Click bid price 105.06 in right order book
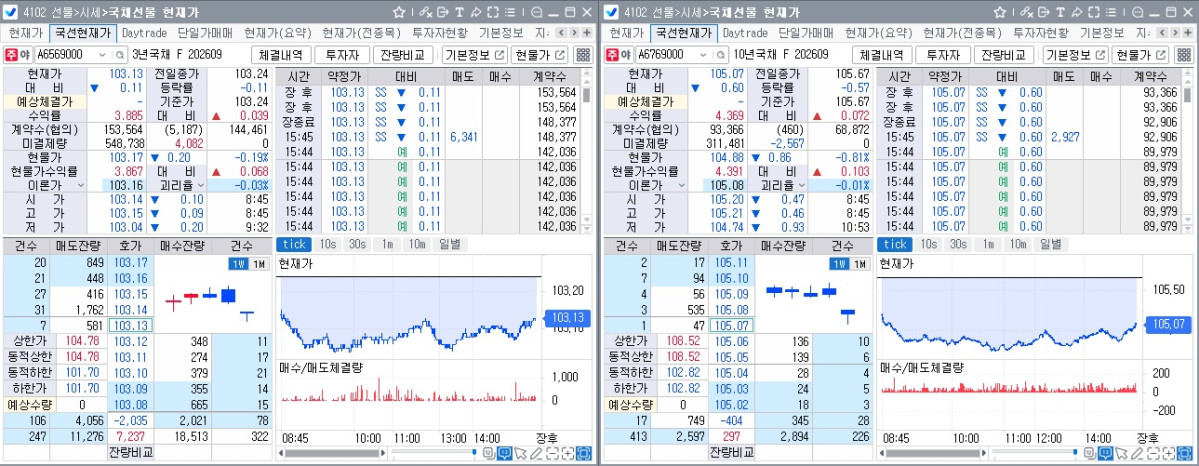This screenshot has height=466, width=1199. [731, 341]
